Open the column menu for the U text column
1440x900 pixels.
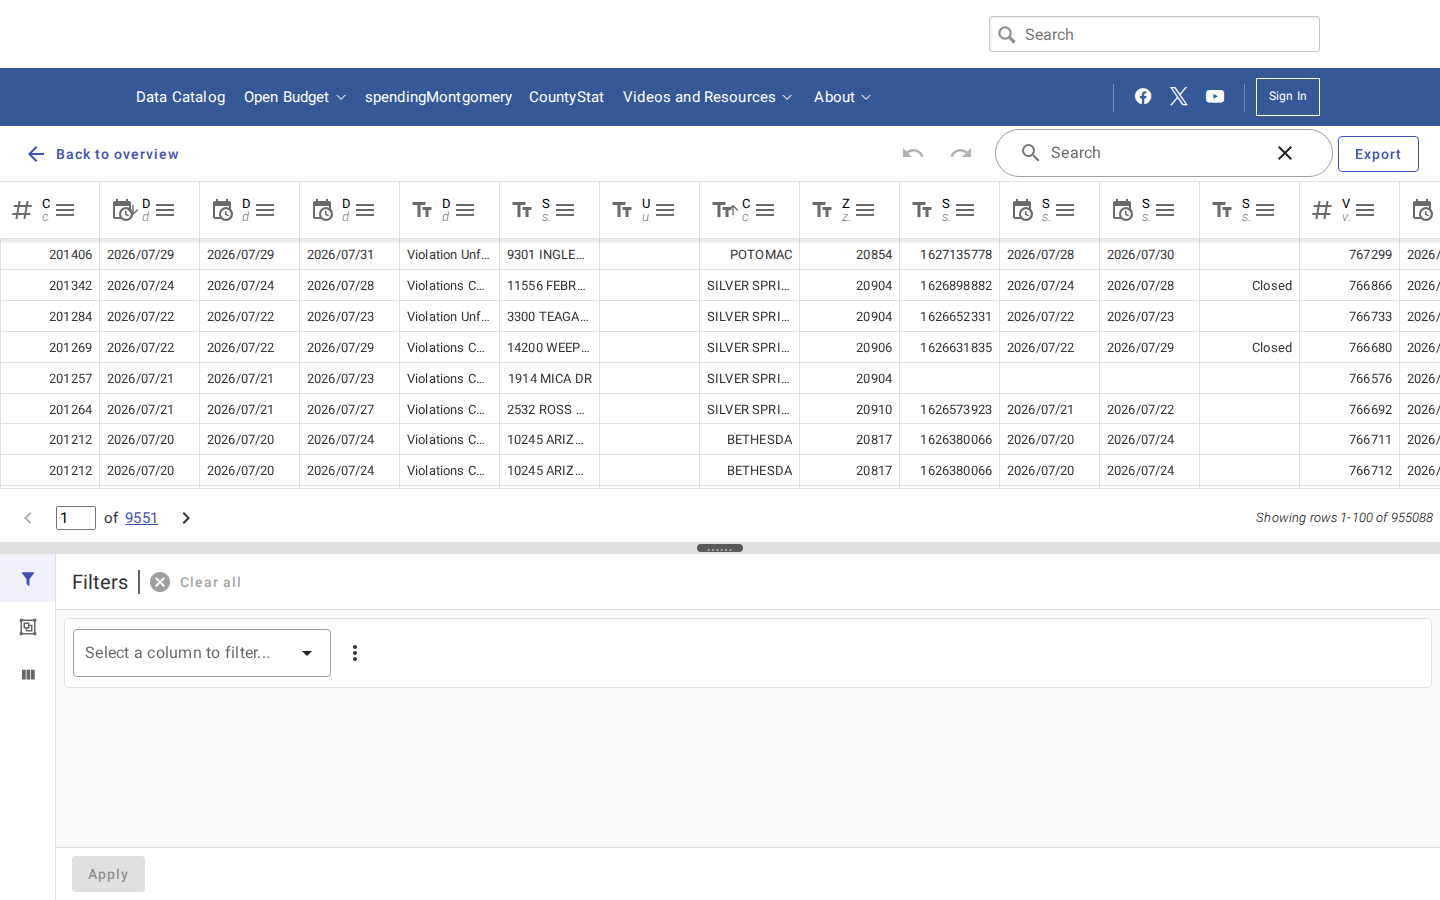coord(665,210)
